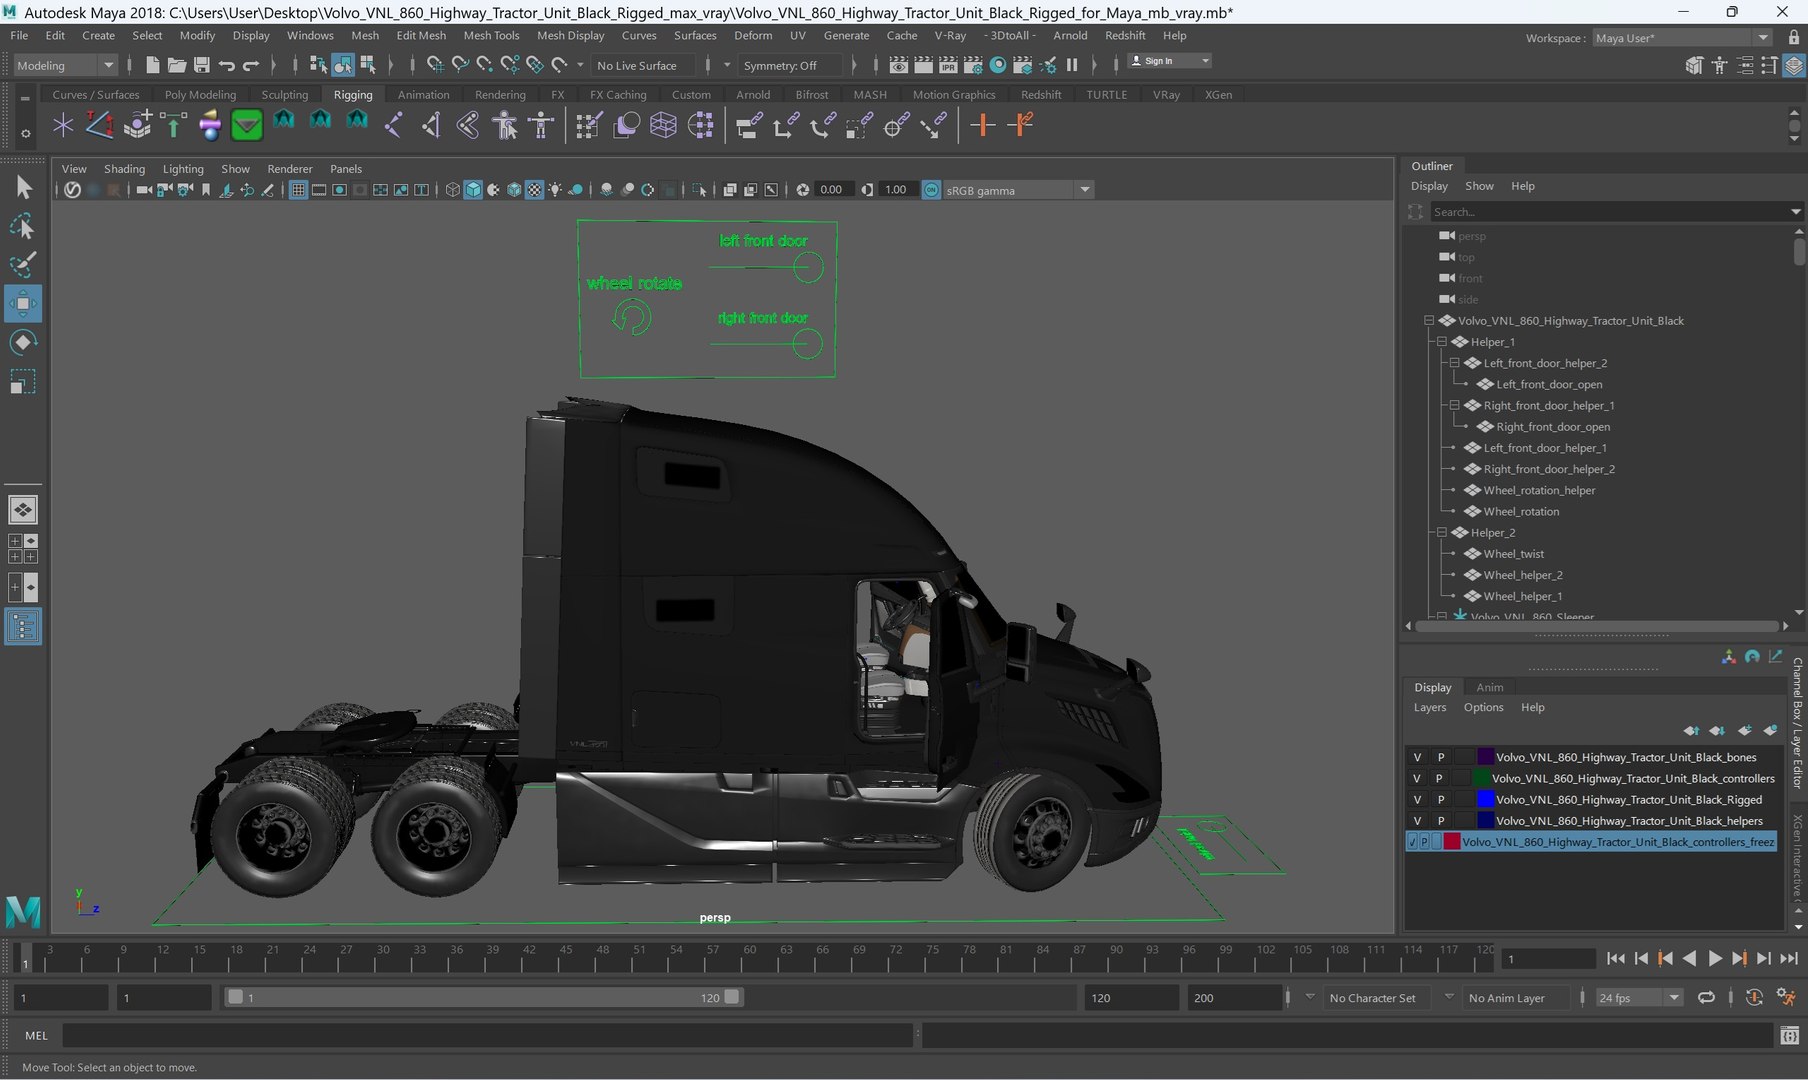This screenshot has width=1808, height=1080.
Task: Open the Modeling menu set dropdown
Action: 66,65
